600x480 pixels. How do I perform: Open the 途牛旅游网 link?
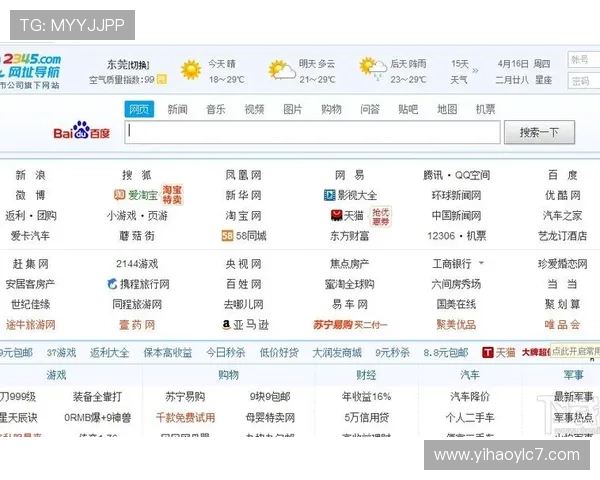point(31,325)
